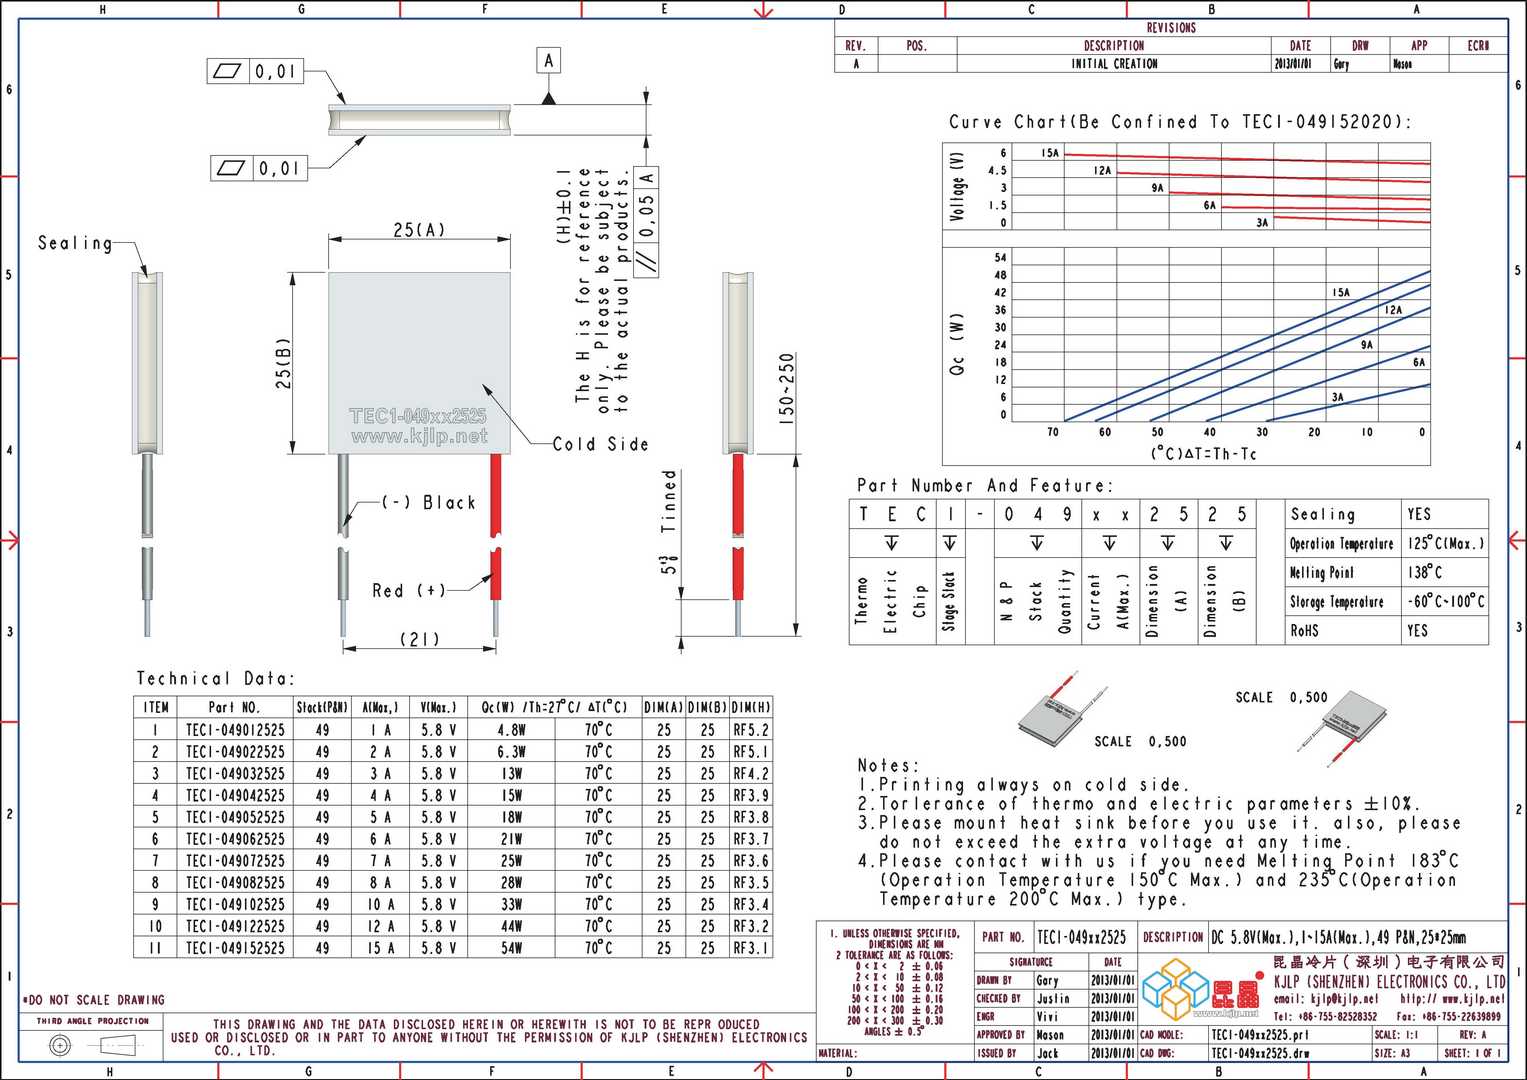Click the 'RF5.2' DIM(H) value
Image resolution: width=1527 pixels, height=1080 pixels.
point(751,730)
